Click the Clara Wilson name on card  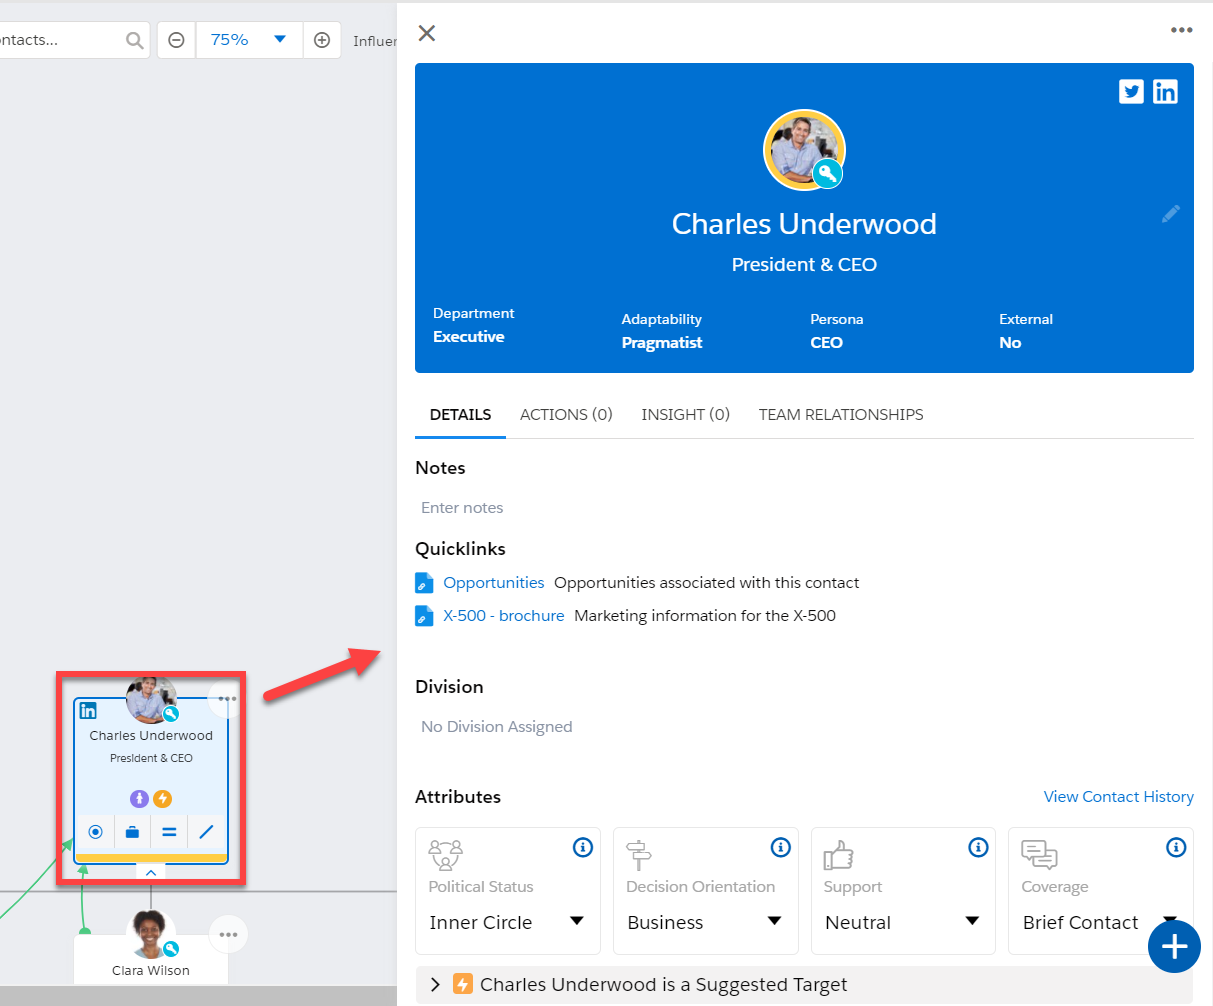coord(151,971)
